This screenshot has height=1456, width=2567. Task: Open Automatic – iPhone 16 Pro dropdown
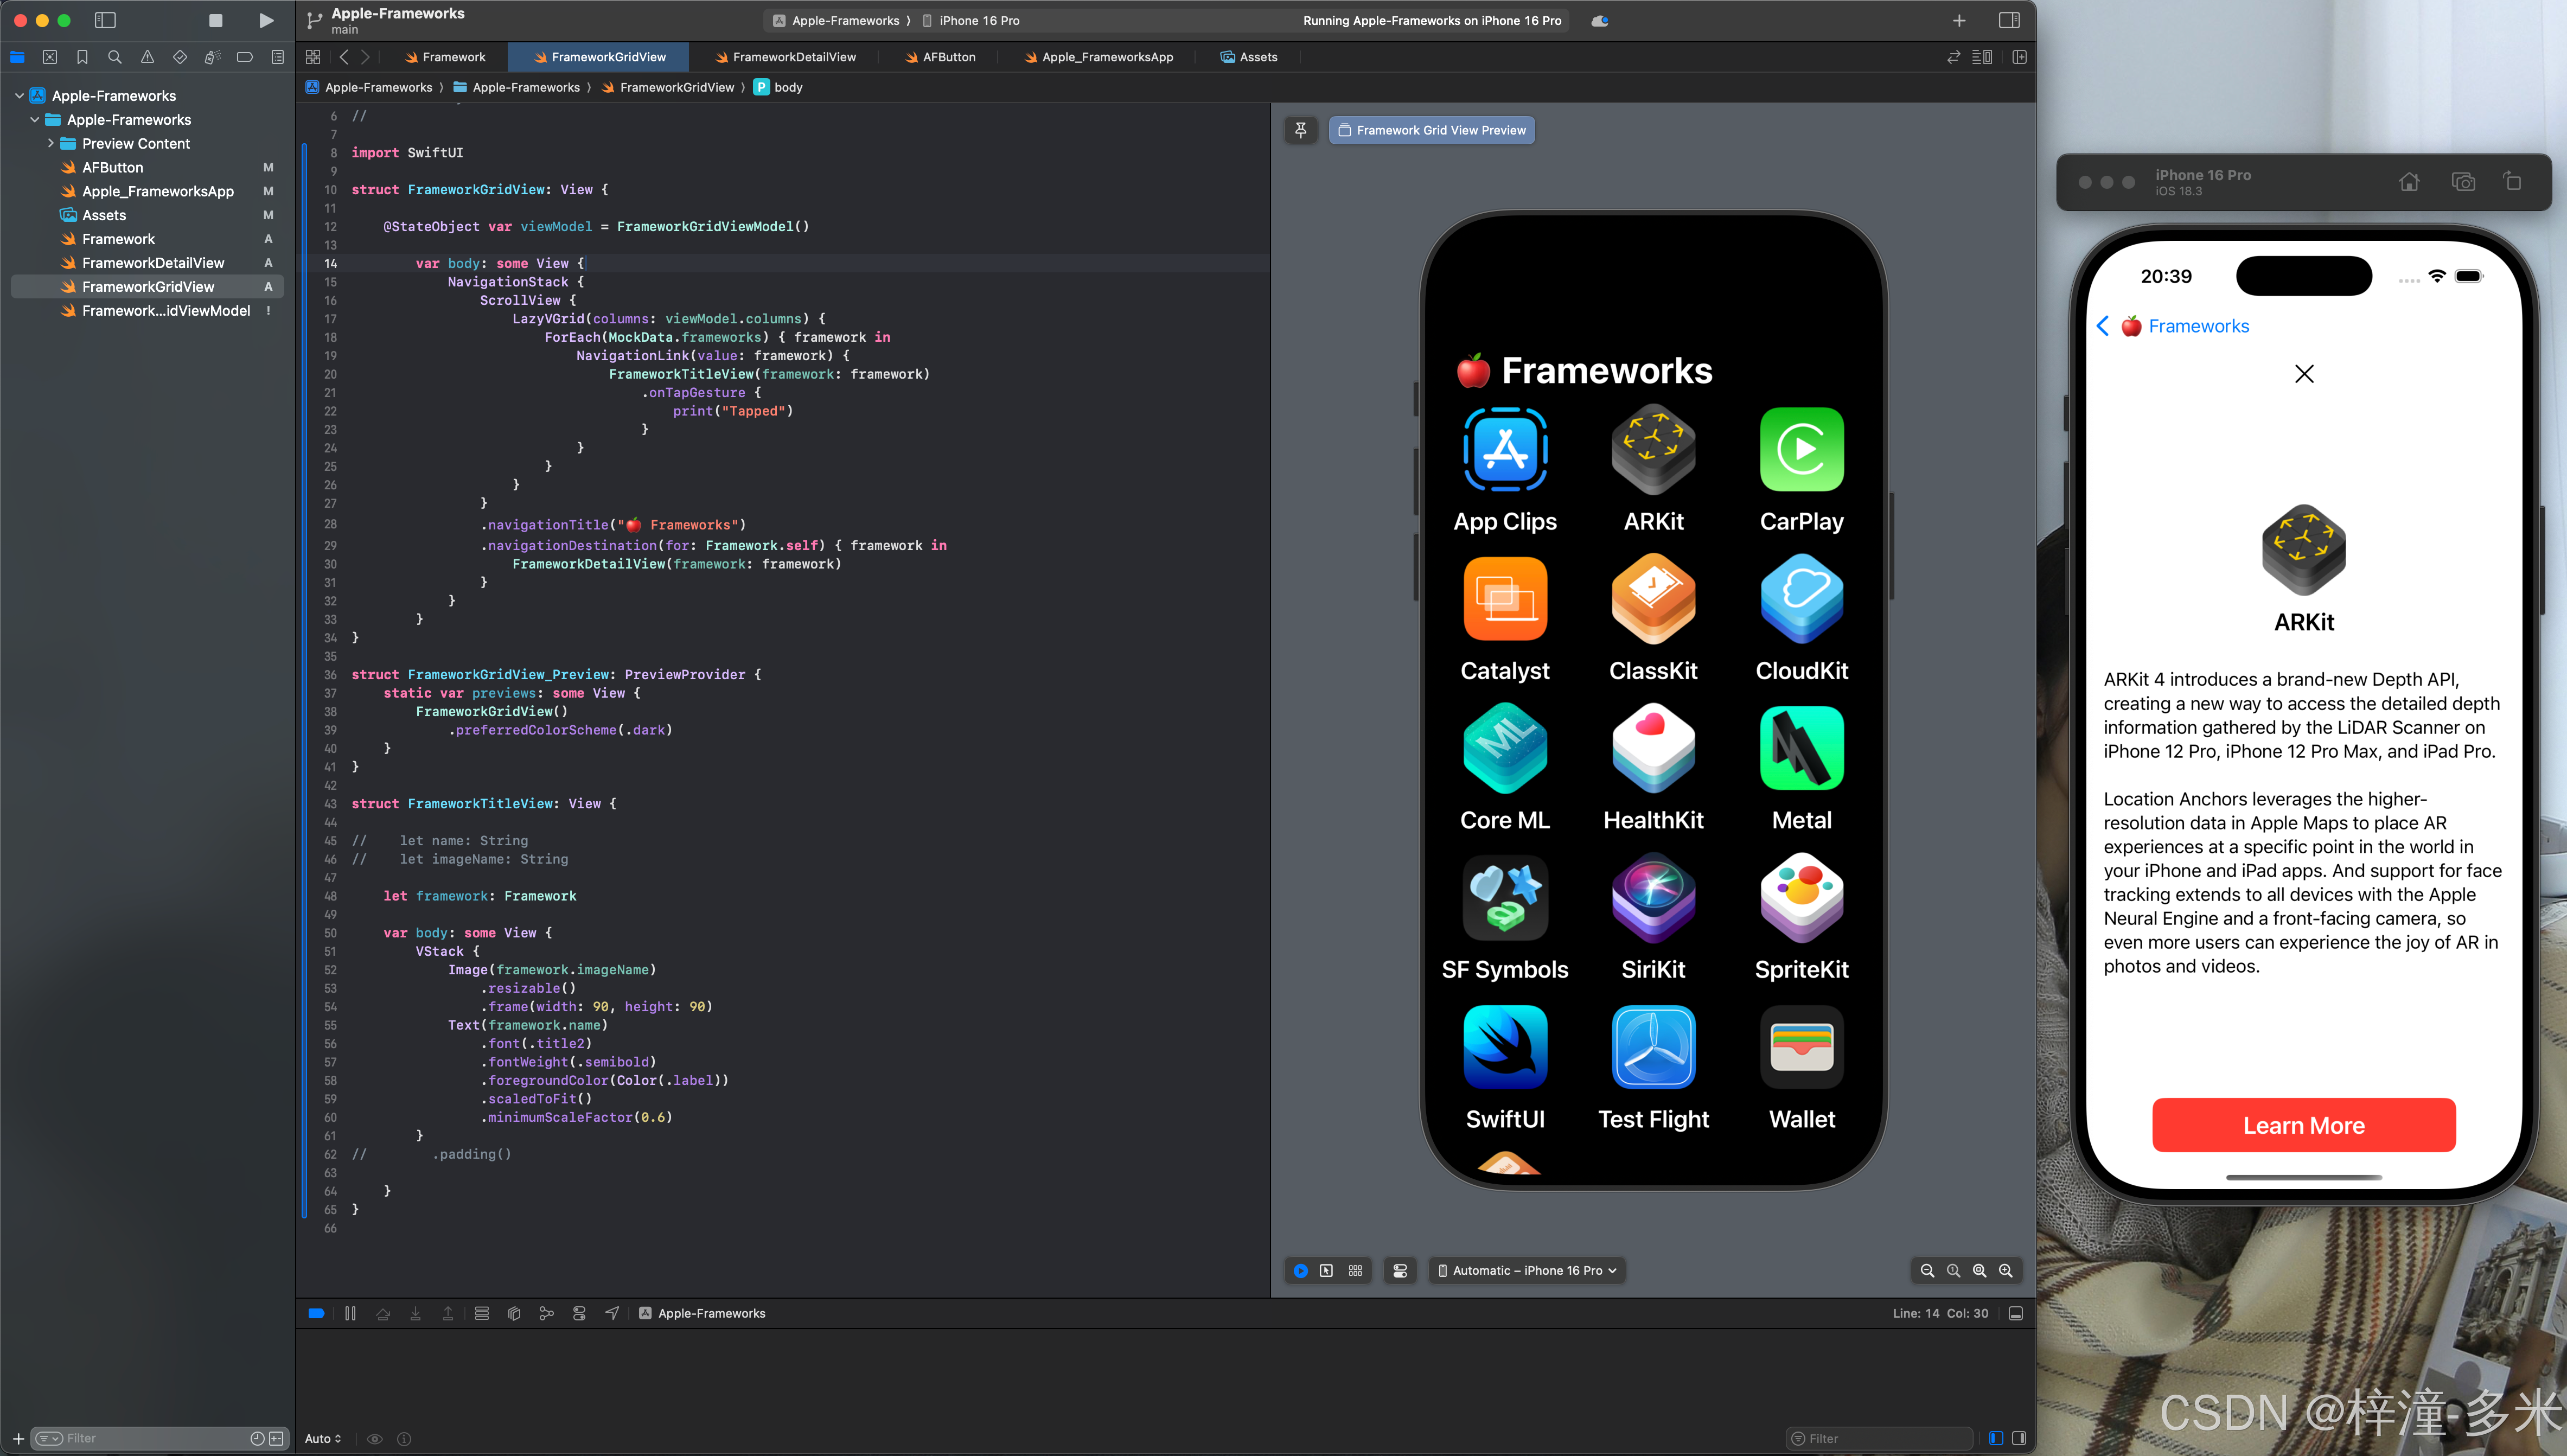click(1527, 1270)
